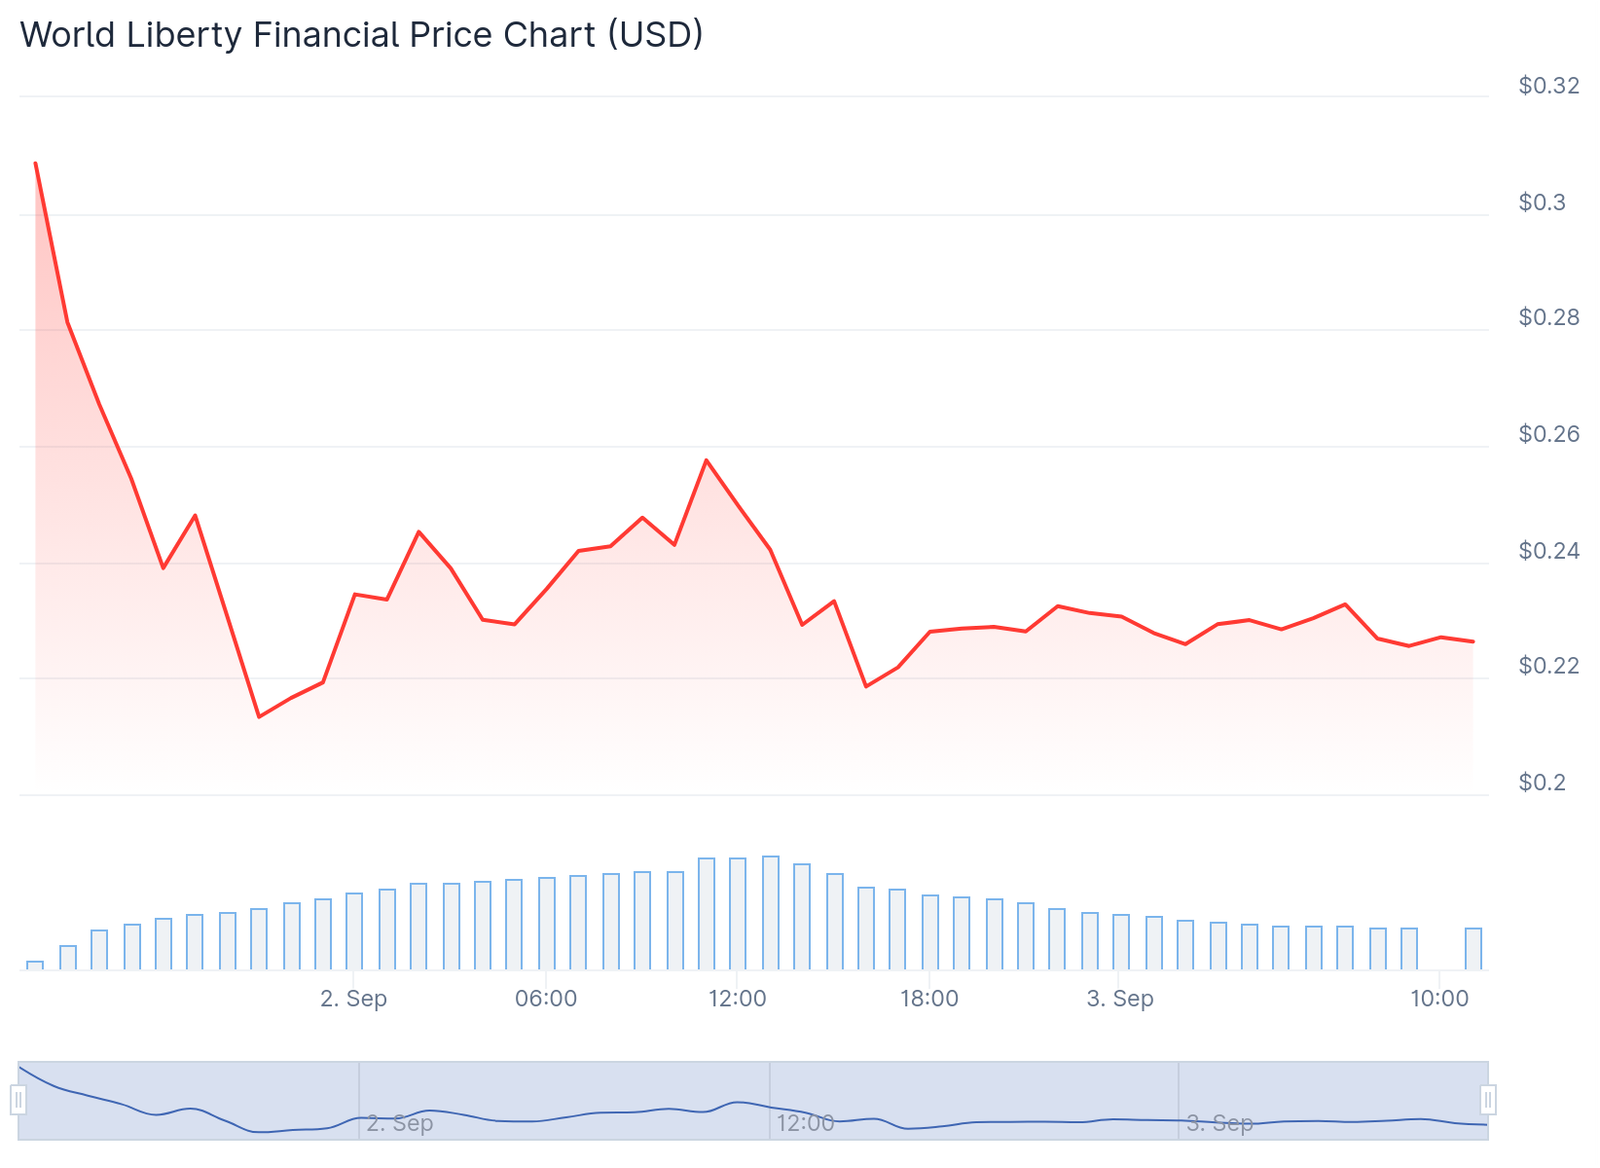The height and width of the screenshot is (1168, 1600).
Task: Click the 18:00 x-axis time label
Action: click(x=929, y=998)
